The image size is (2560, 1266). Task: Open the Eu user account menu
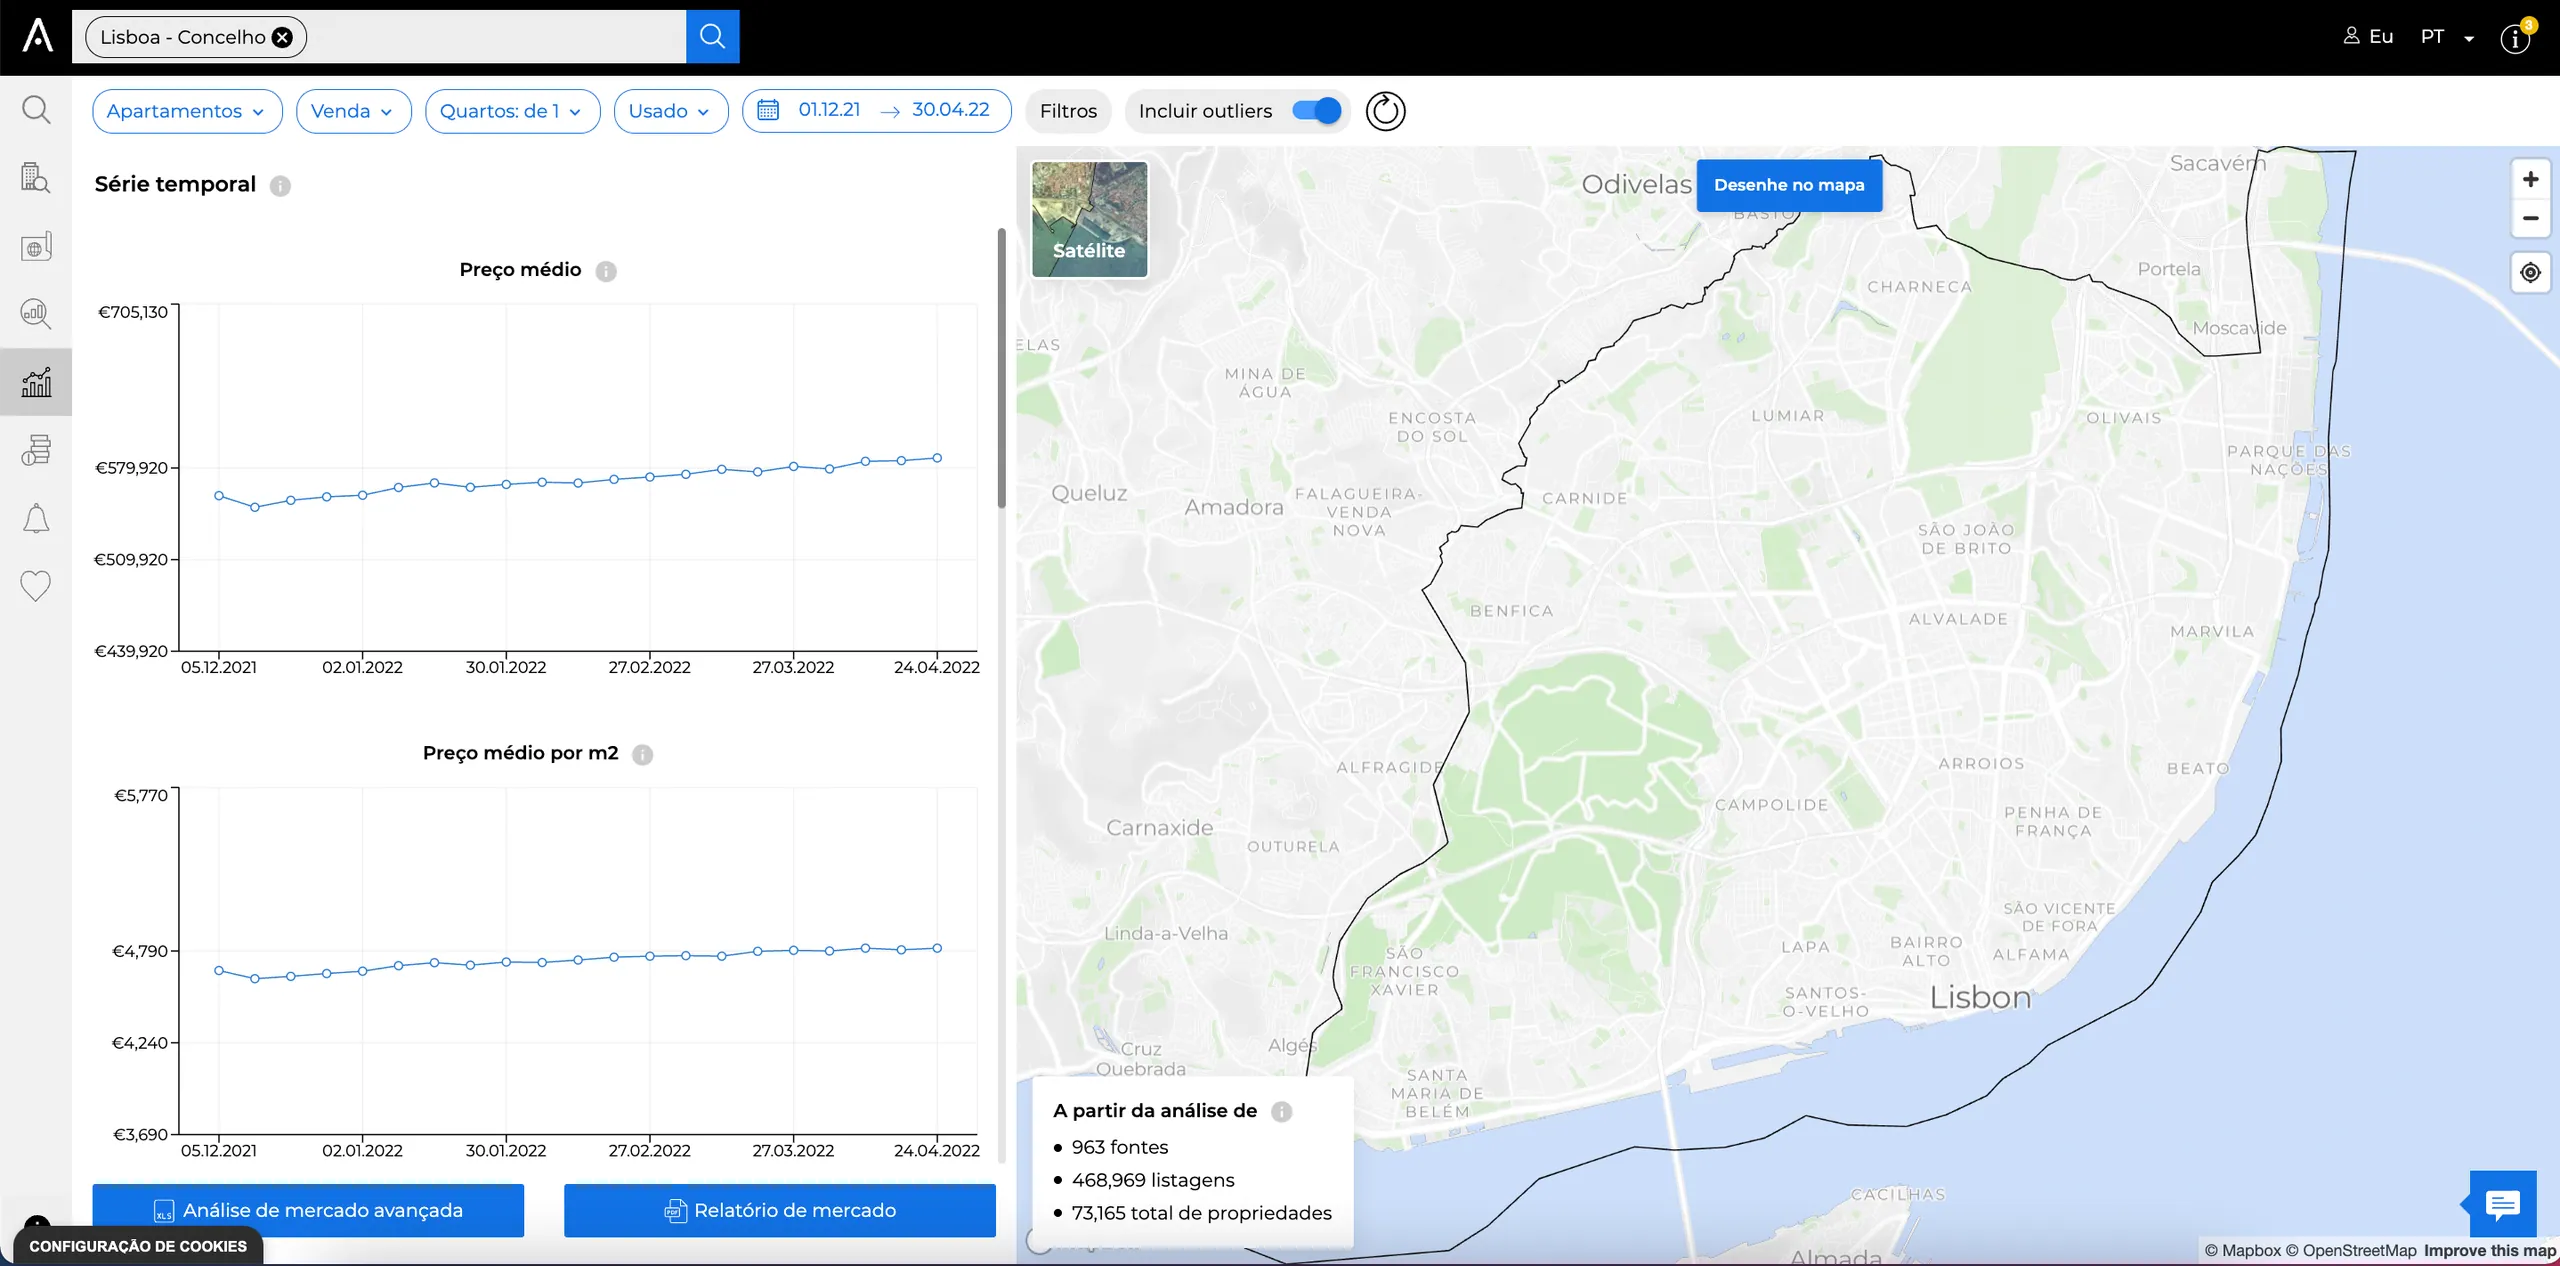coord(2367,37)
